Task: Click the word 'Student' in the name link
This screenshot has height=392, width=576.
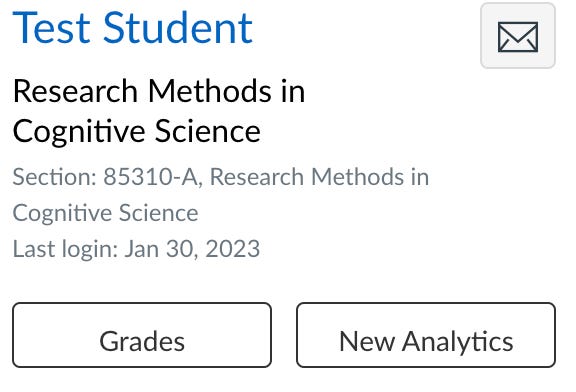Action: point(178,28)
